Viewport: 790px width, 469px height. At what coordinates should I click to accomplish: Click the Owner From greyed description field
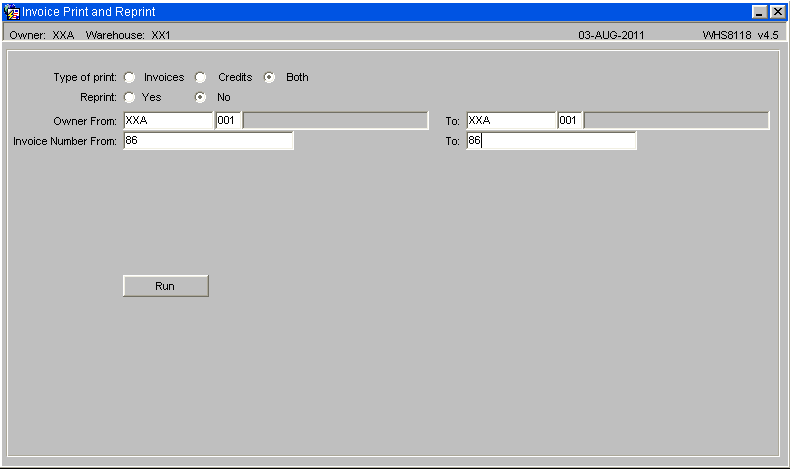(336, 120)
